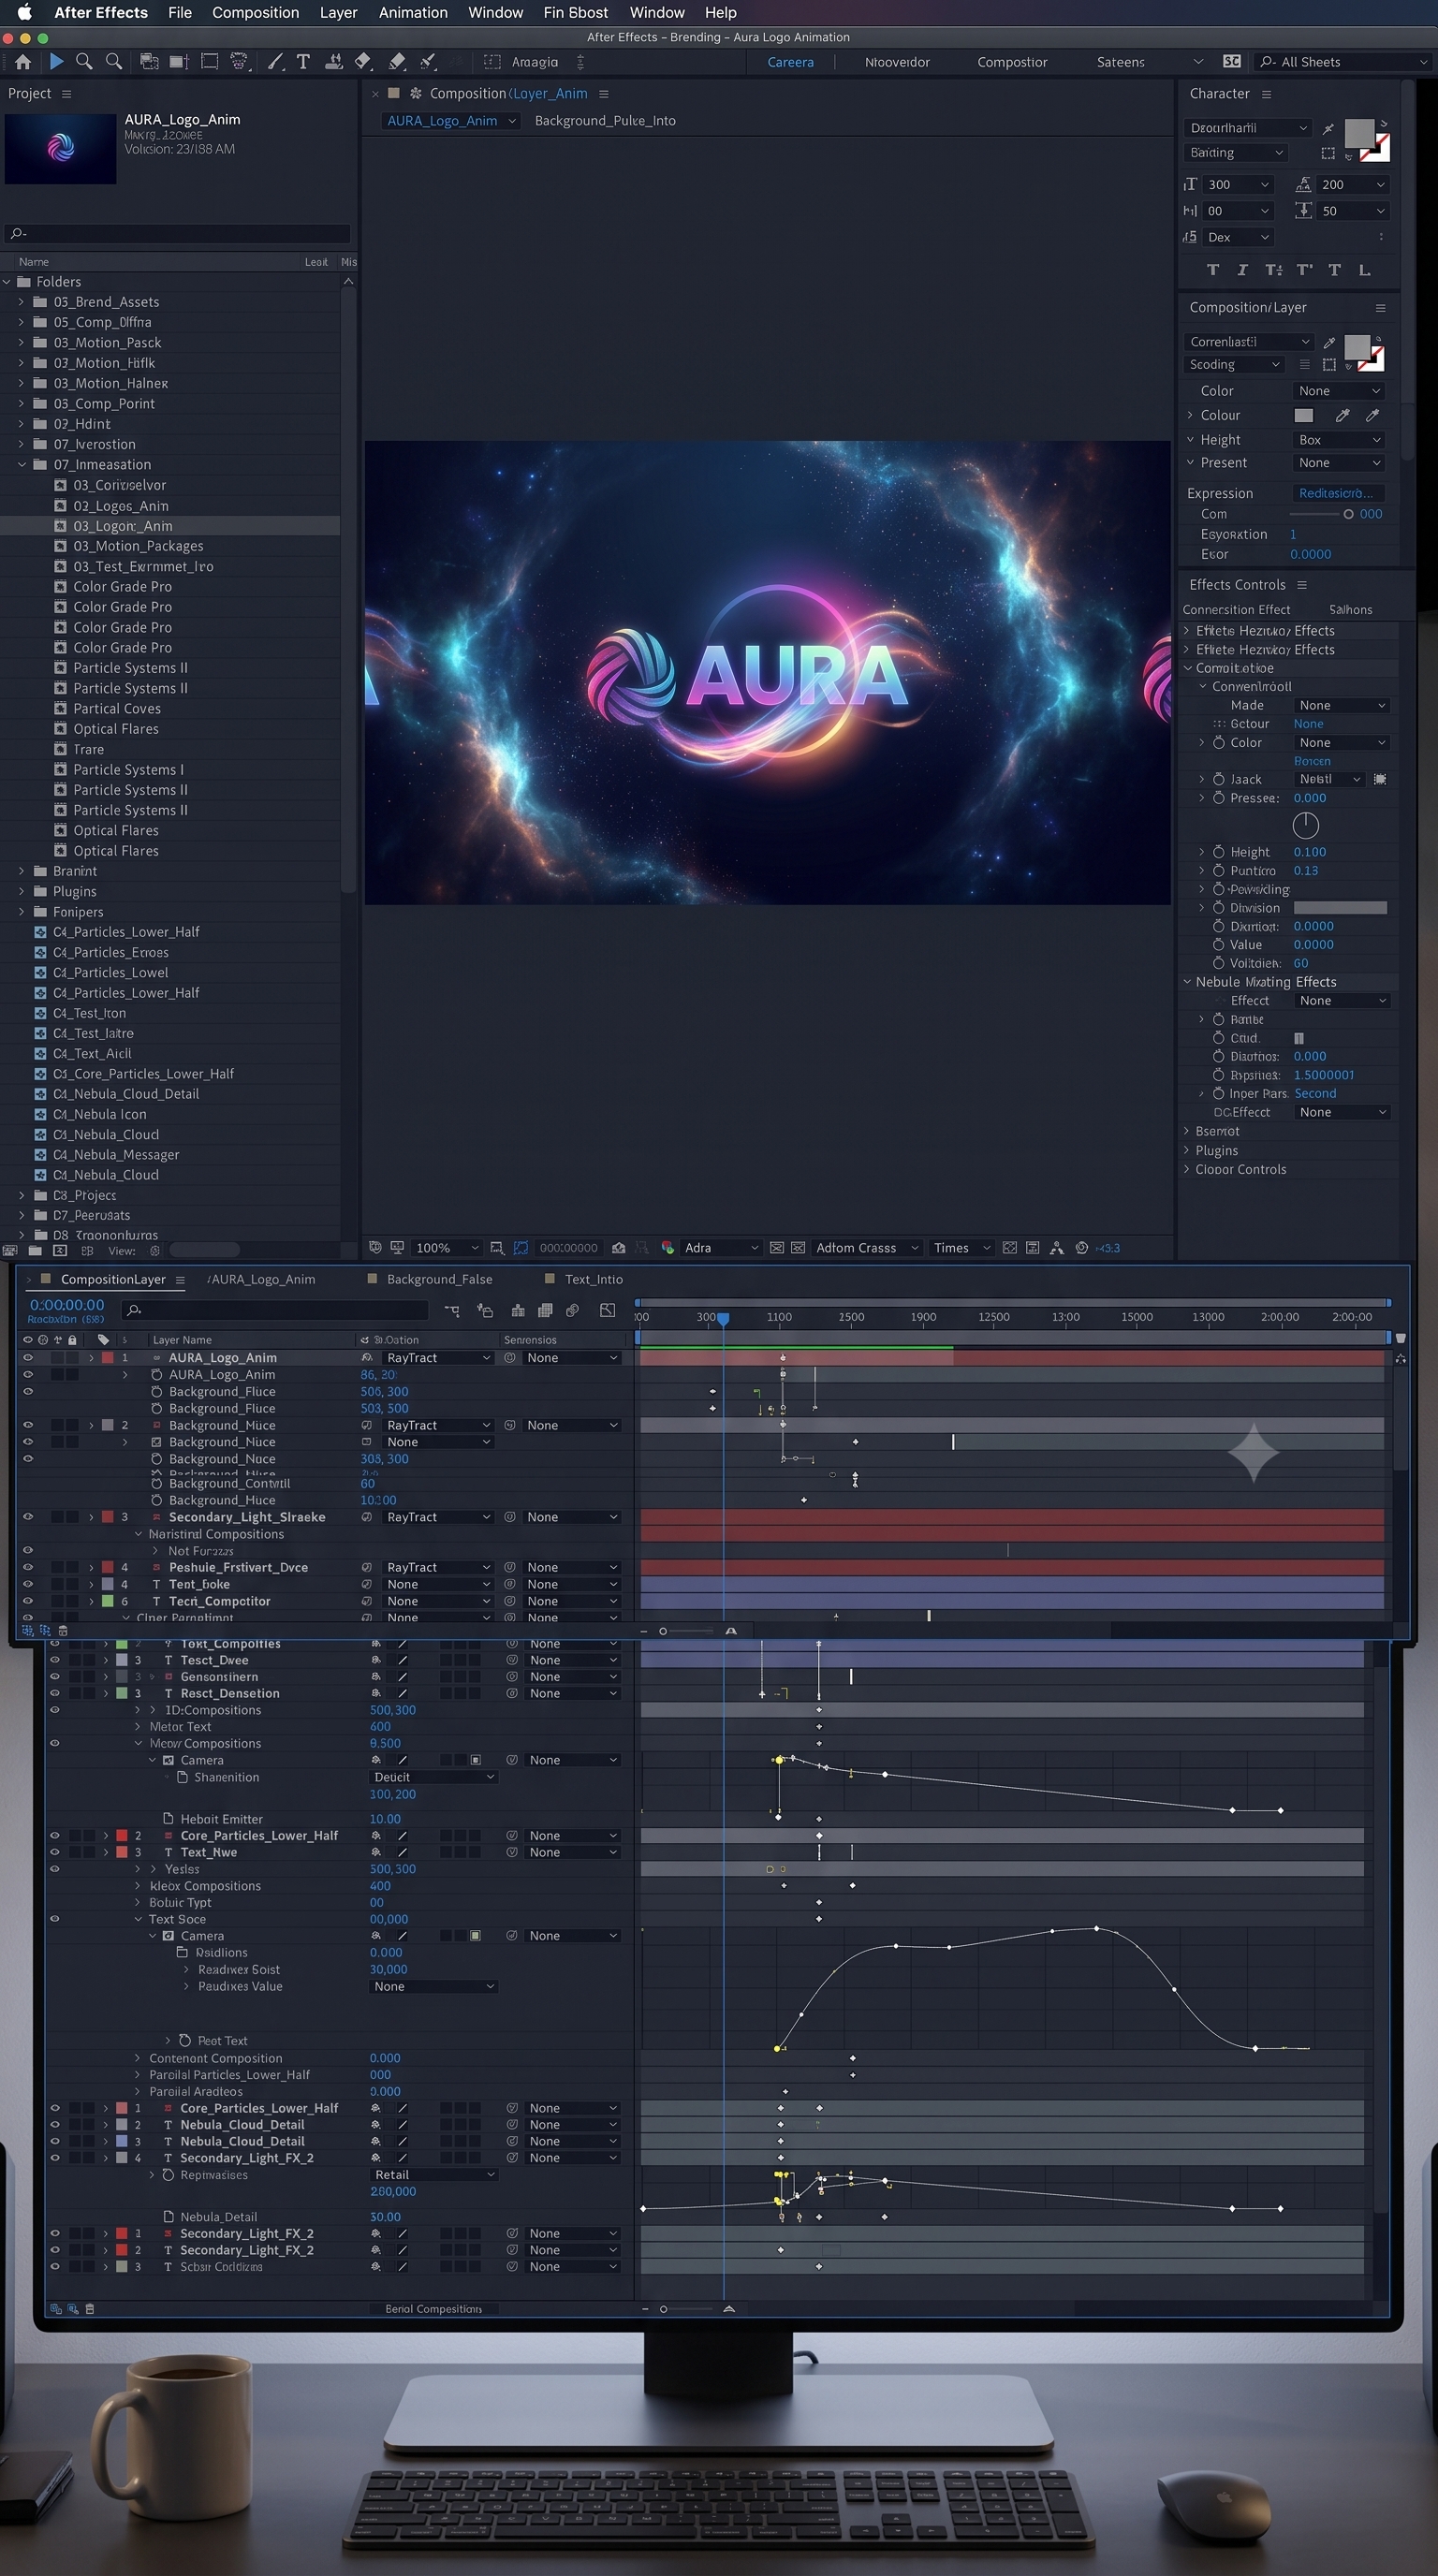The width and height of the screenshot is (1438, 2576).
Task: Open the Character panel menu icon
Action: (1266, 94)
